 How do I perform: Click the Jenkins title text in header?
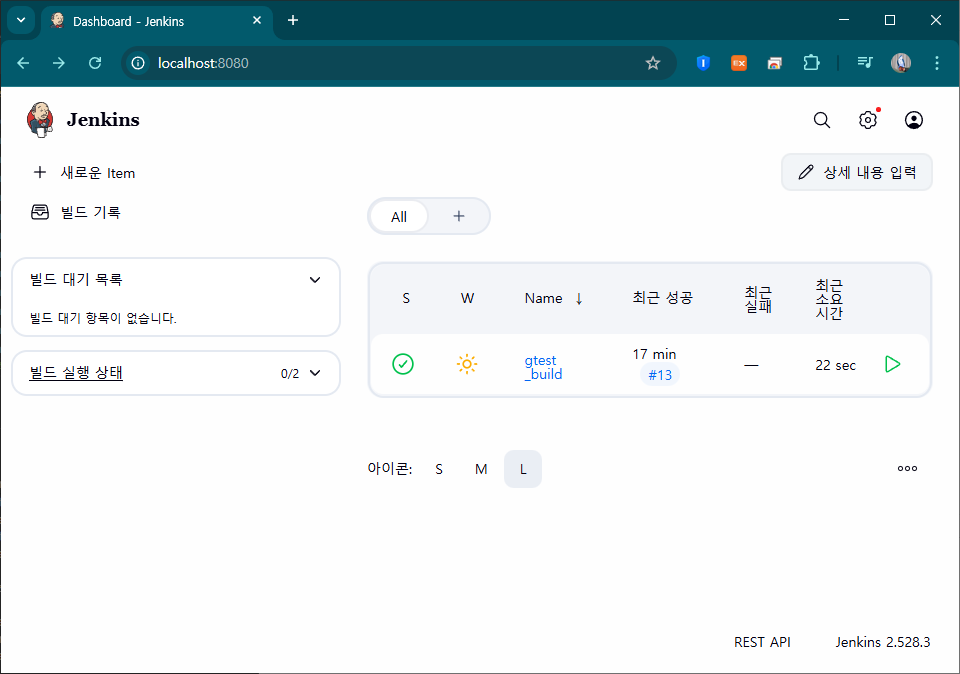pos(103,119)
